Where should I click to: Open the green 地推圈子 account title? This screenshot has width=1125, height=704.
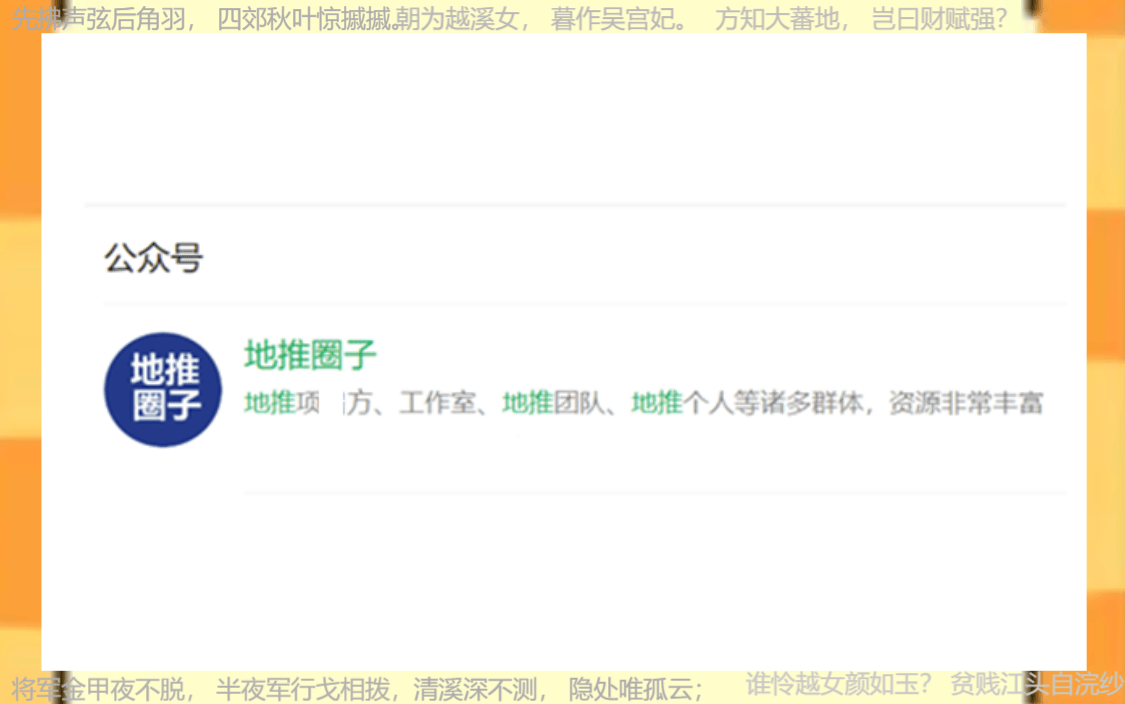pos(310,355)
